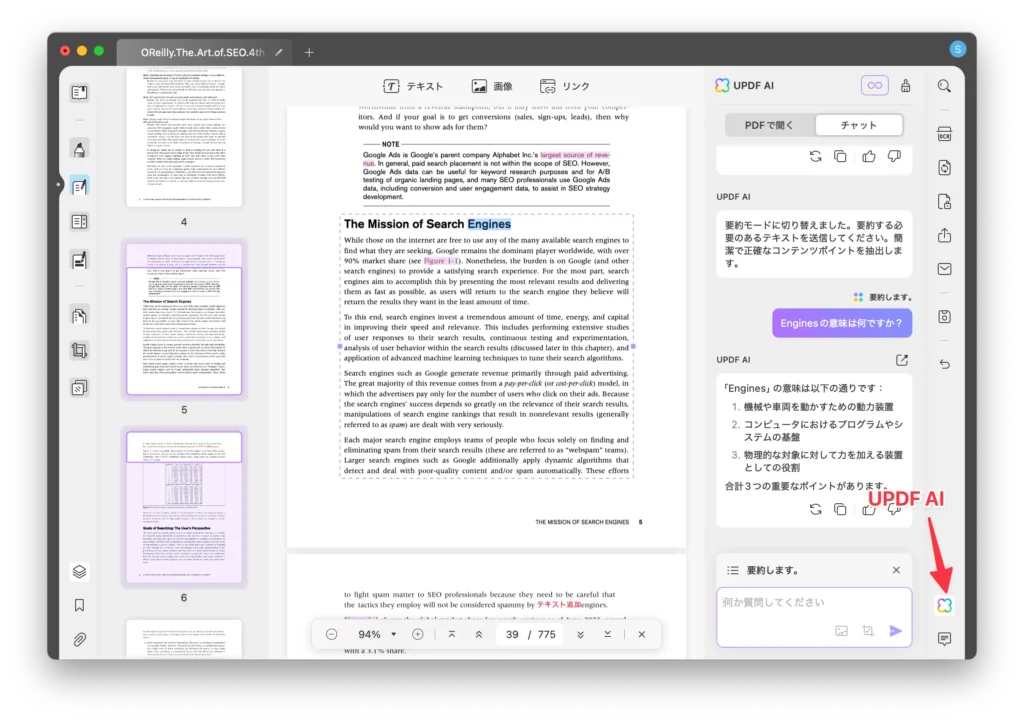This screenshot has height=722, width=1024.
Task: Switch to the PDFで聞く mode
Action: click(x=769, y=125)
